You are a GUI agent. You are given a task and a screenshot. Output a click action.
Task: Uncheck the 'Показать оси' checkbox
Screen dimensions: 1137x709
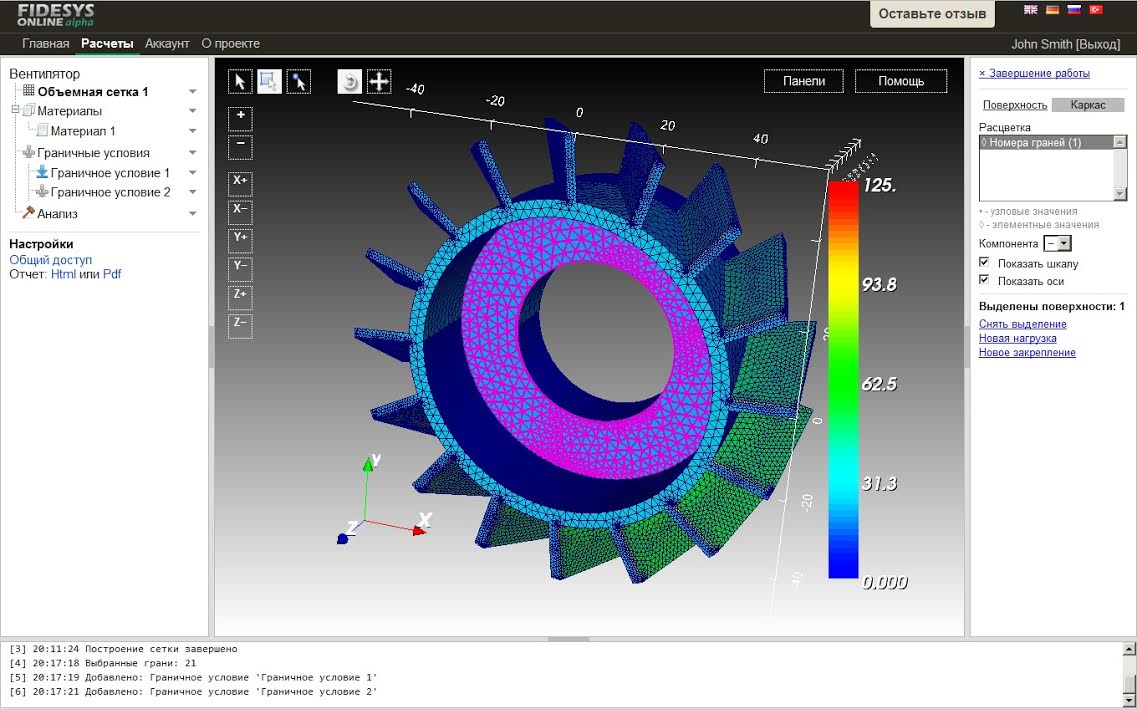(x=984, y=281)
